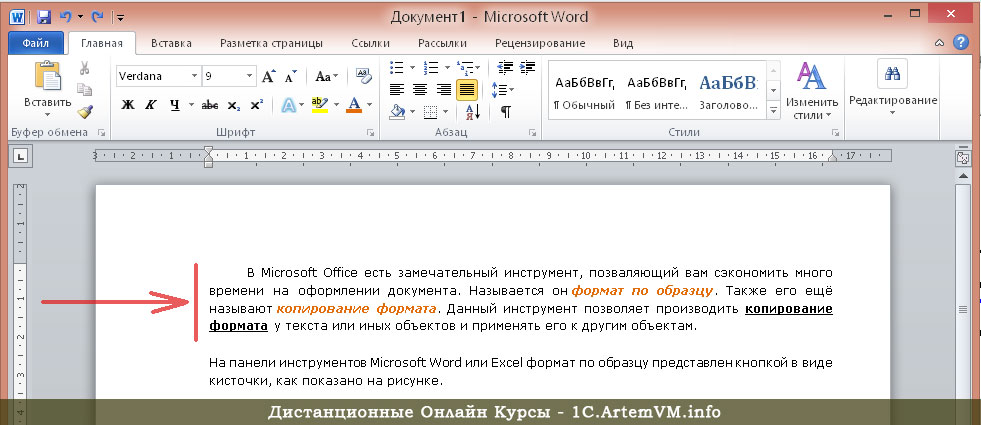
Task: Save the document using the quick access icon
Action: pyautogui.click(x=44, y=17)
